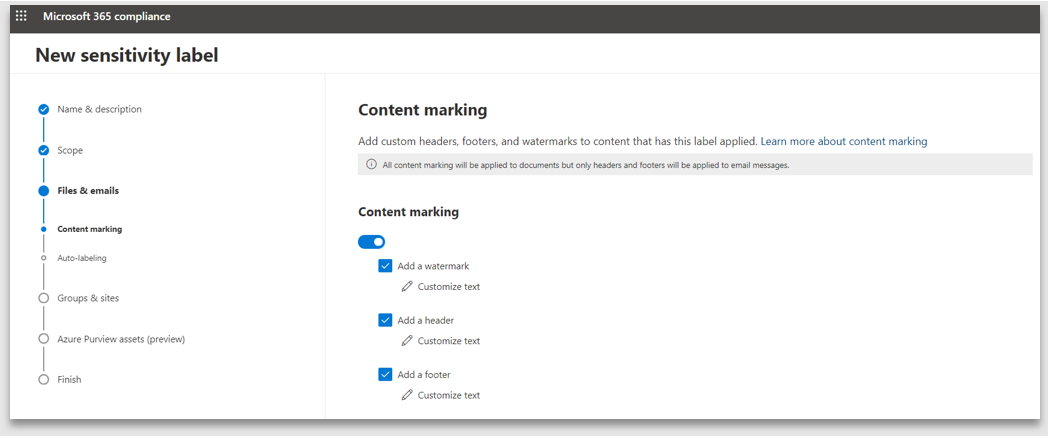Screen dimensions: 1048x438
Task: Open the app launcher waffle icon
Action: coord(21,16)
